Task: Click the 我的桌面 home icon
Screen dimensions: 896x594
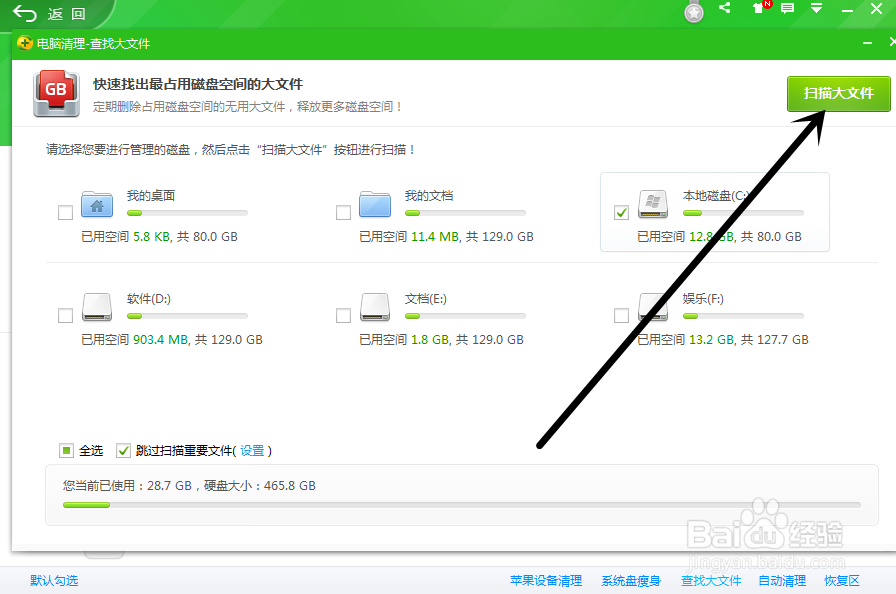Action: pyautogui.click(x=96, y=204)
